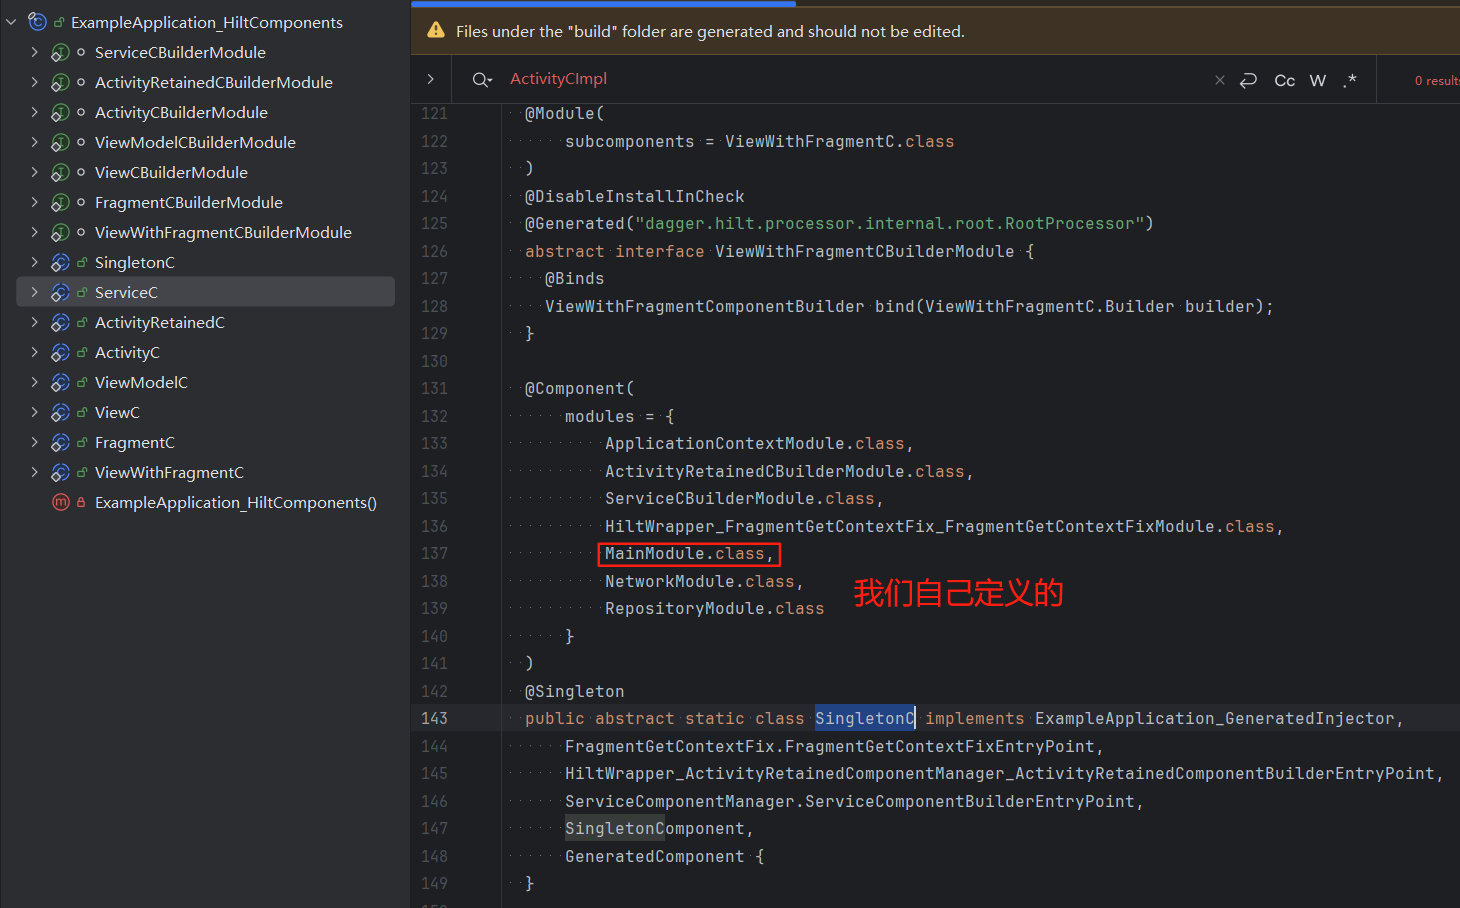The width and height of the screenshot is (1460, 908).
Task: Clear the ActivityCImpl search text
Action: tap(1219, 80)
